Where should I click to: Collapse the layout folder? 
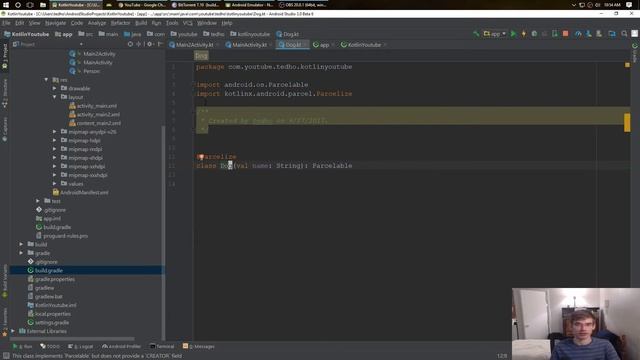click(x=54, y=97)
